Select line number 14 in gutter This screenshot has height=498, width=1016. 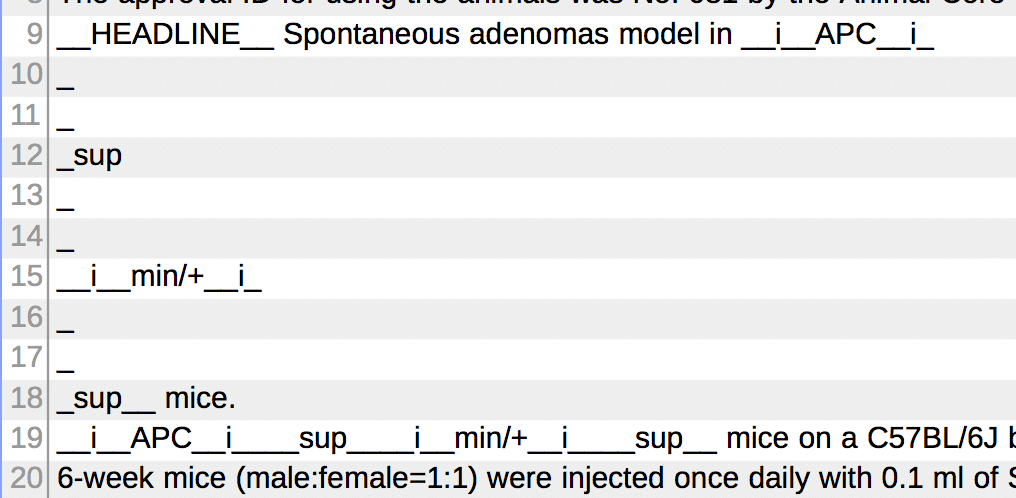coord(27,236)
